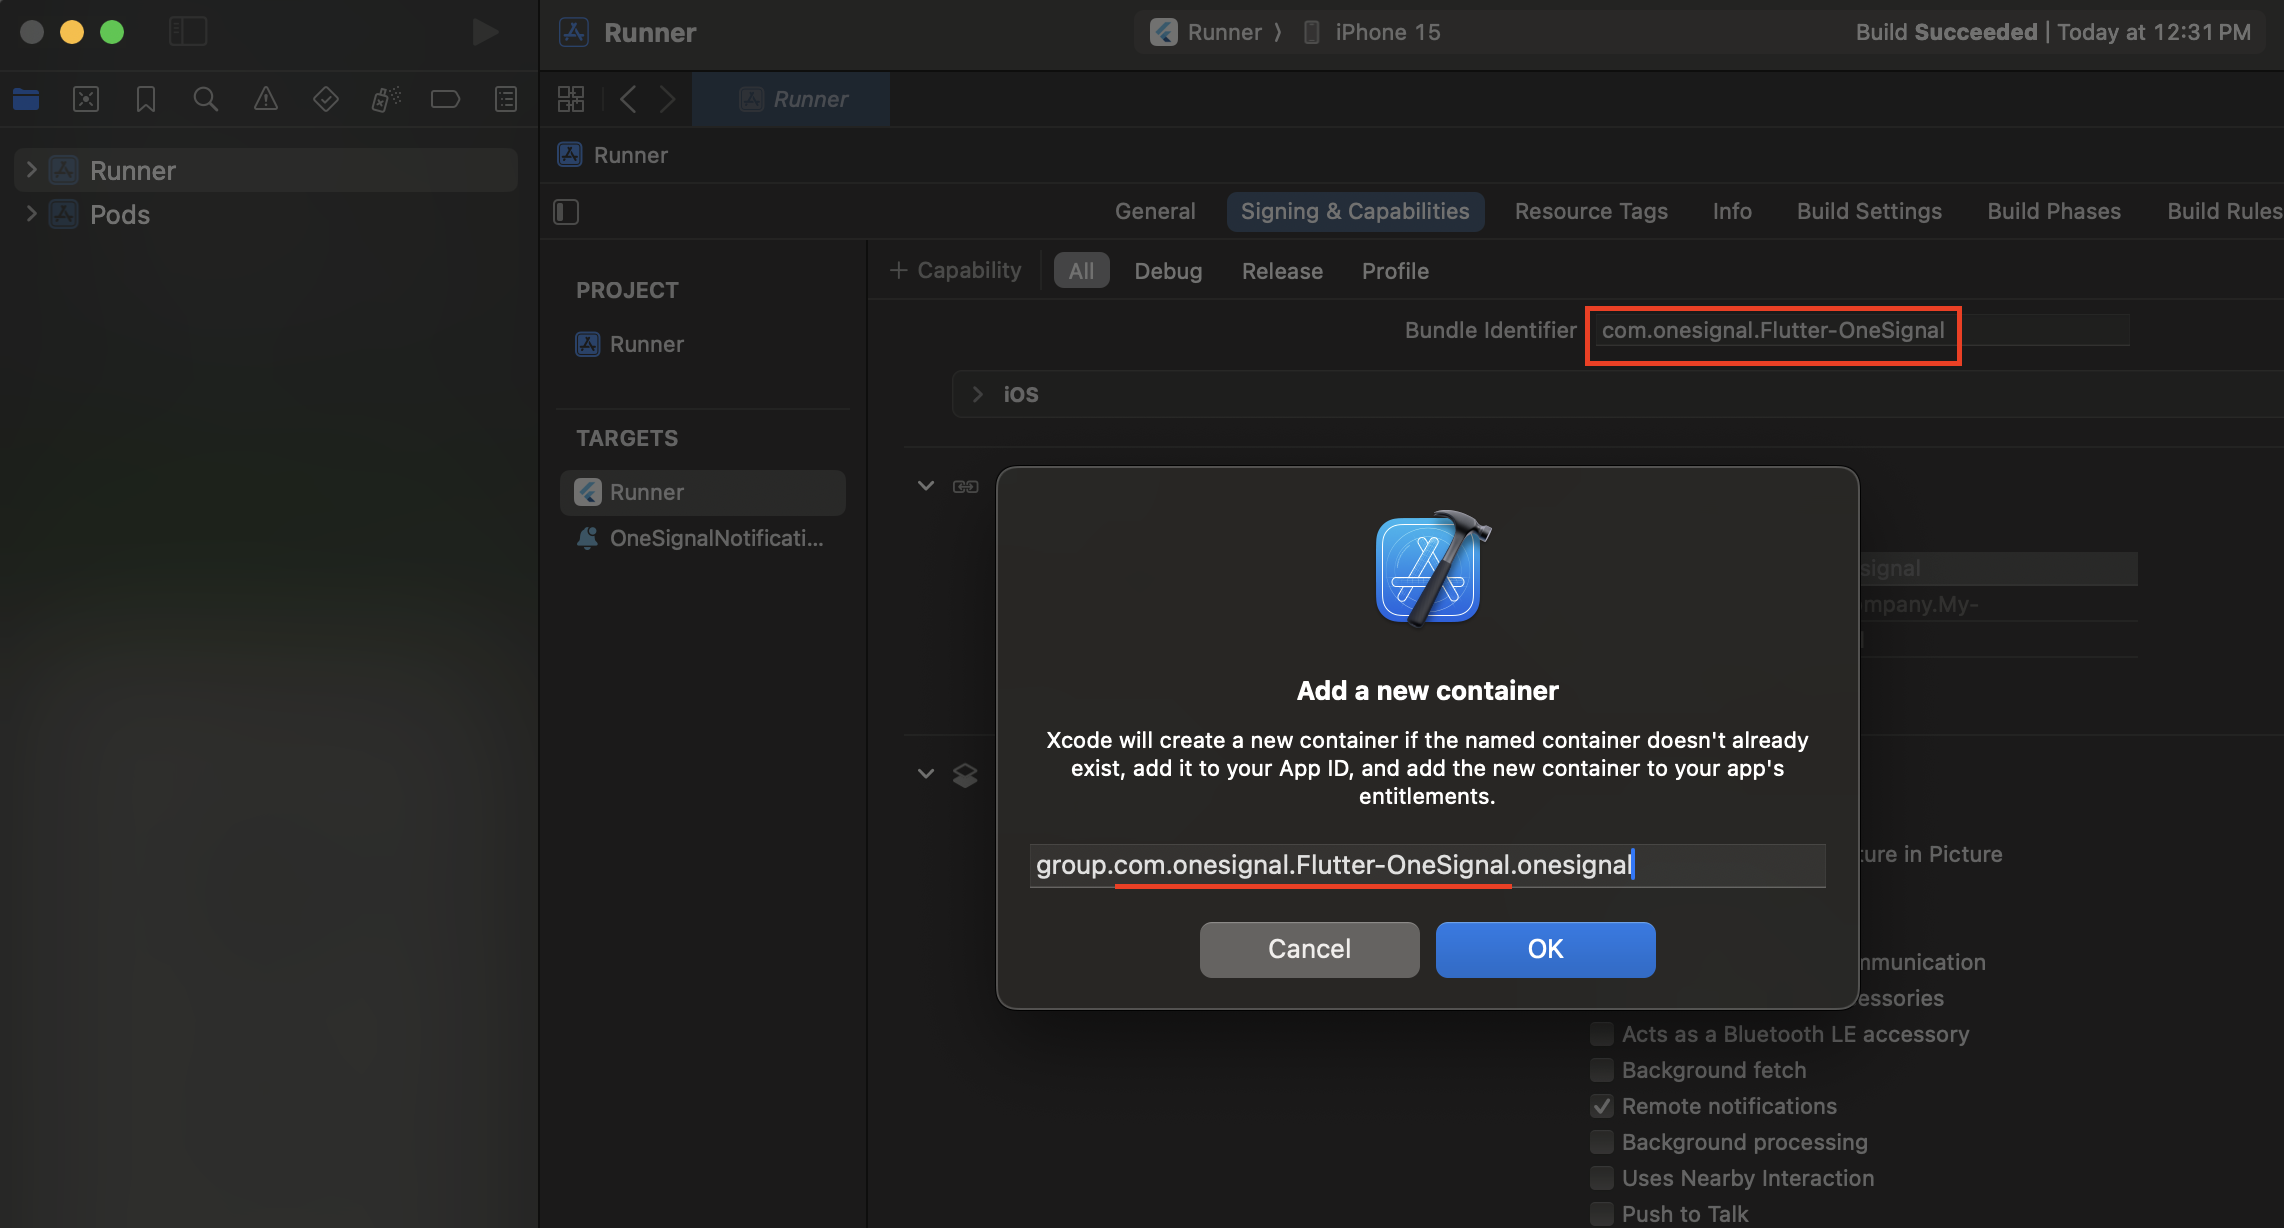Select the Runner target in TARGETS
The image size is (2284, 1228).
click(703, 492)
